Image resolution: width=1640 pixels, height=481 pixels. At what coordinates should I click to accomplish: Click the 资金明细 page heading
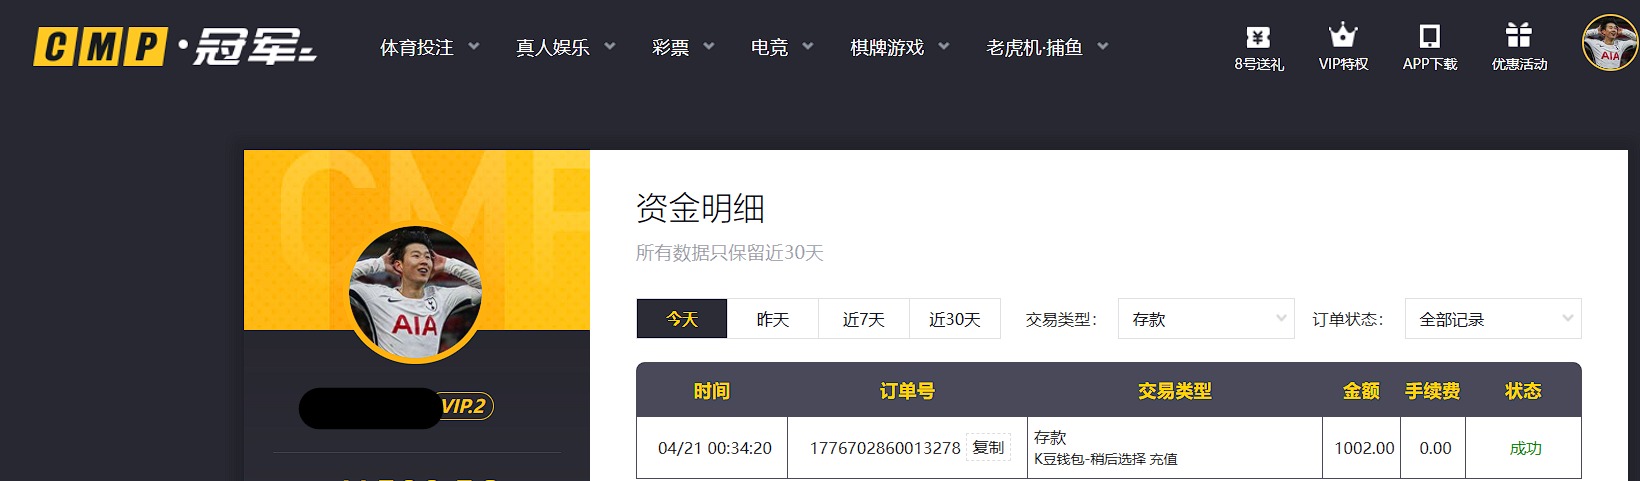coord(700,208)
